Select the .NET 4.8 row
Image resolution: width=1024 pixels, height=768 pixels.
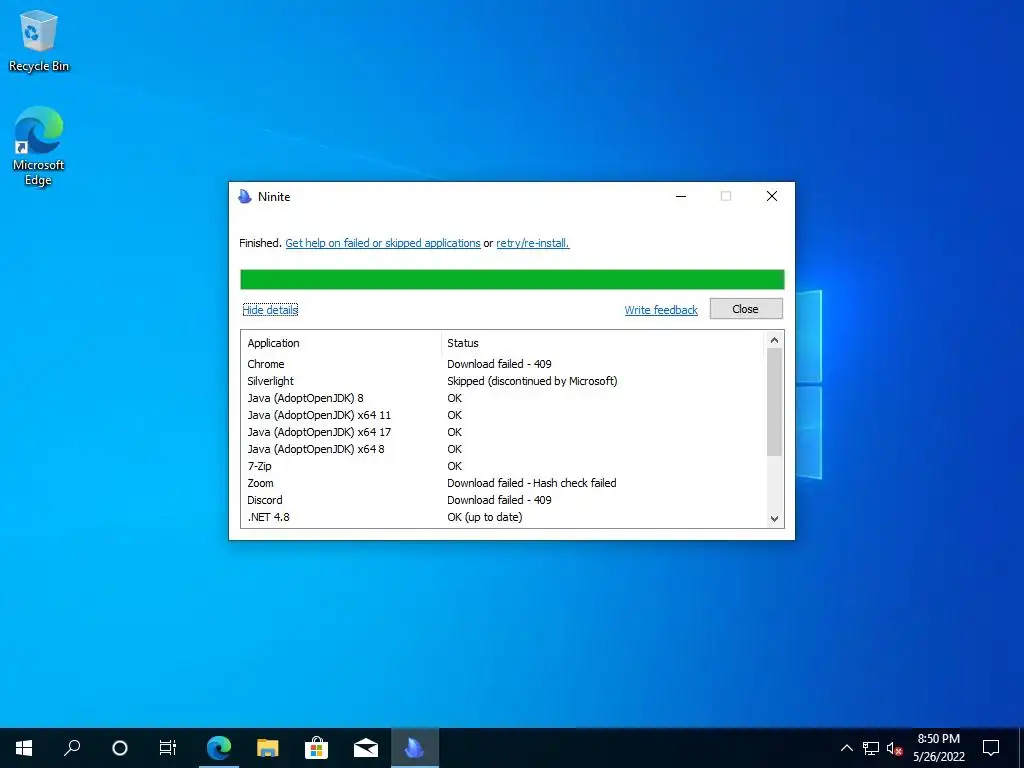[503, 517]
